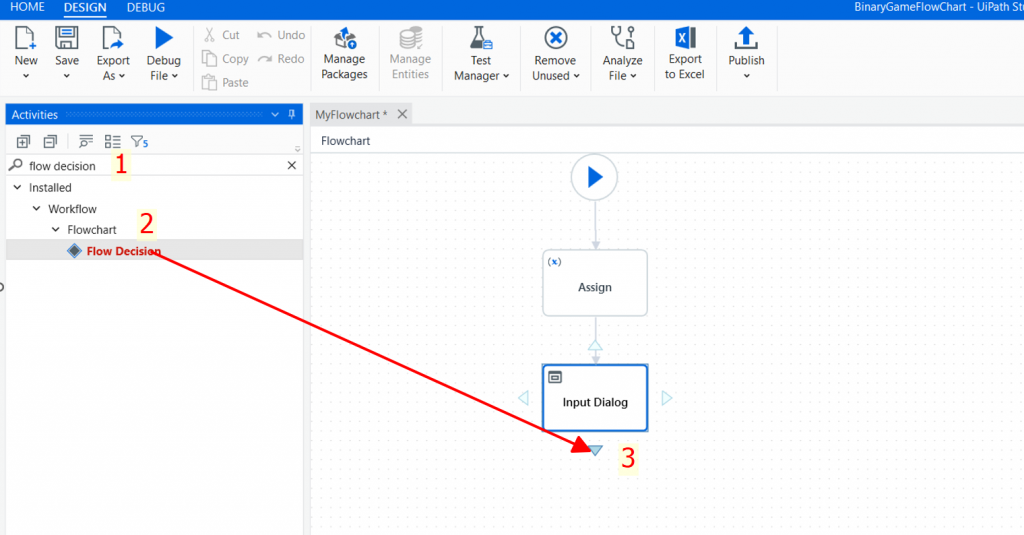Select the Start node circle

[594, 177]
